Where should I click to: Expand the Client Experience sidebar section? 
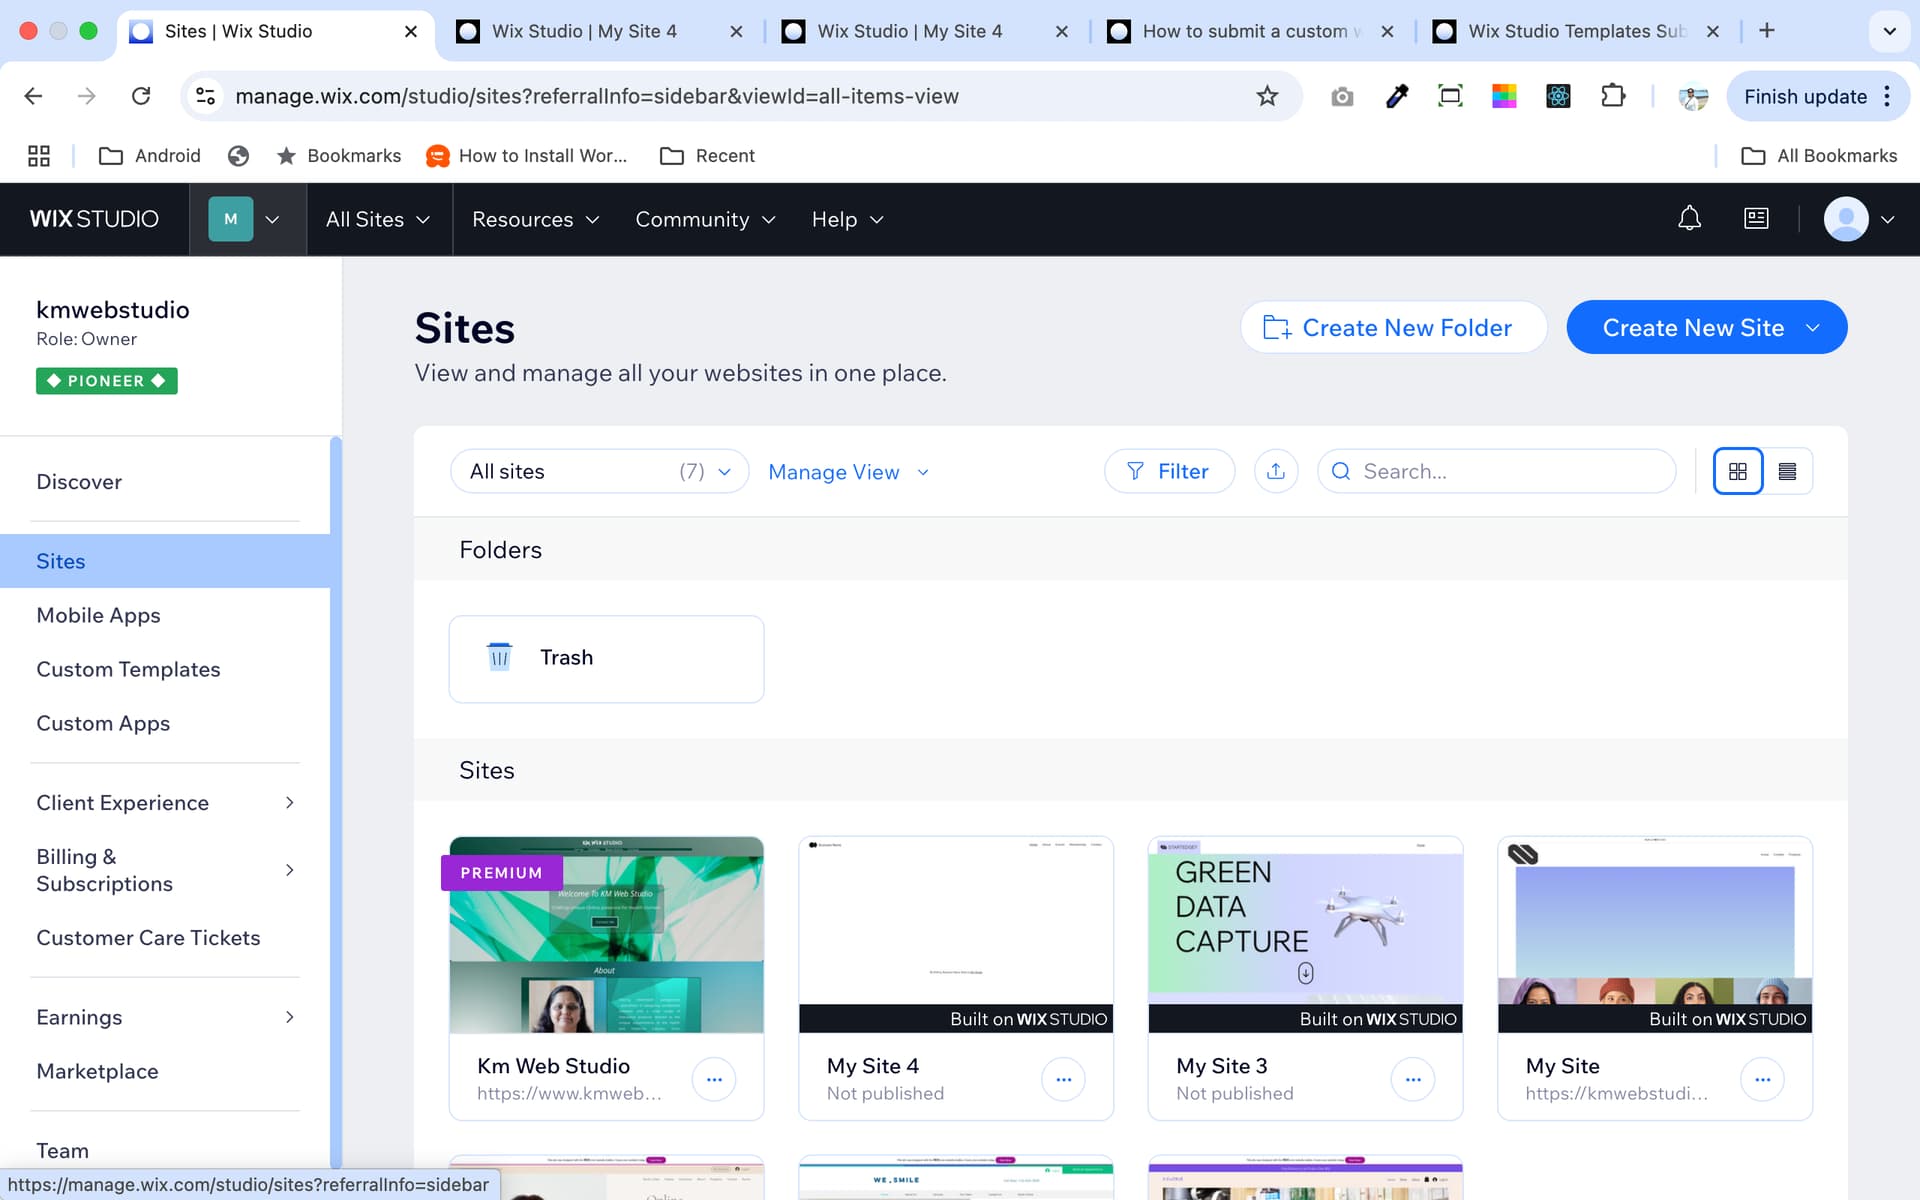165,803
